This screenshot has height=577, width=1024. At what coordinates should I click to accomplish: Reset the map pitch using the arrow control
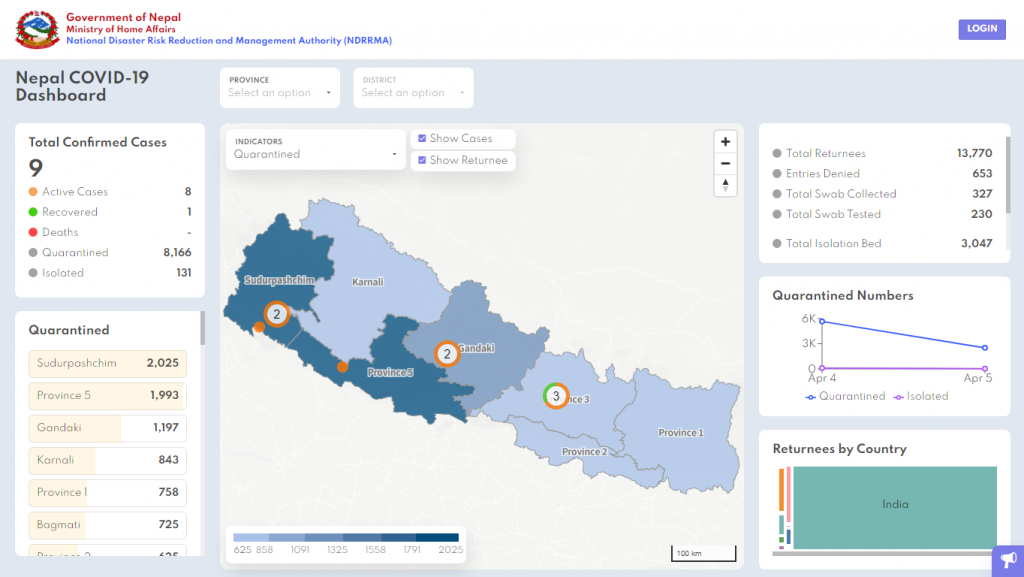(725, 185)
